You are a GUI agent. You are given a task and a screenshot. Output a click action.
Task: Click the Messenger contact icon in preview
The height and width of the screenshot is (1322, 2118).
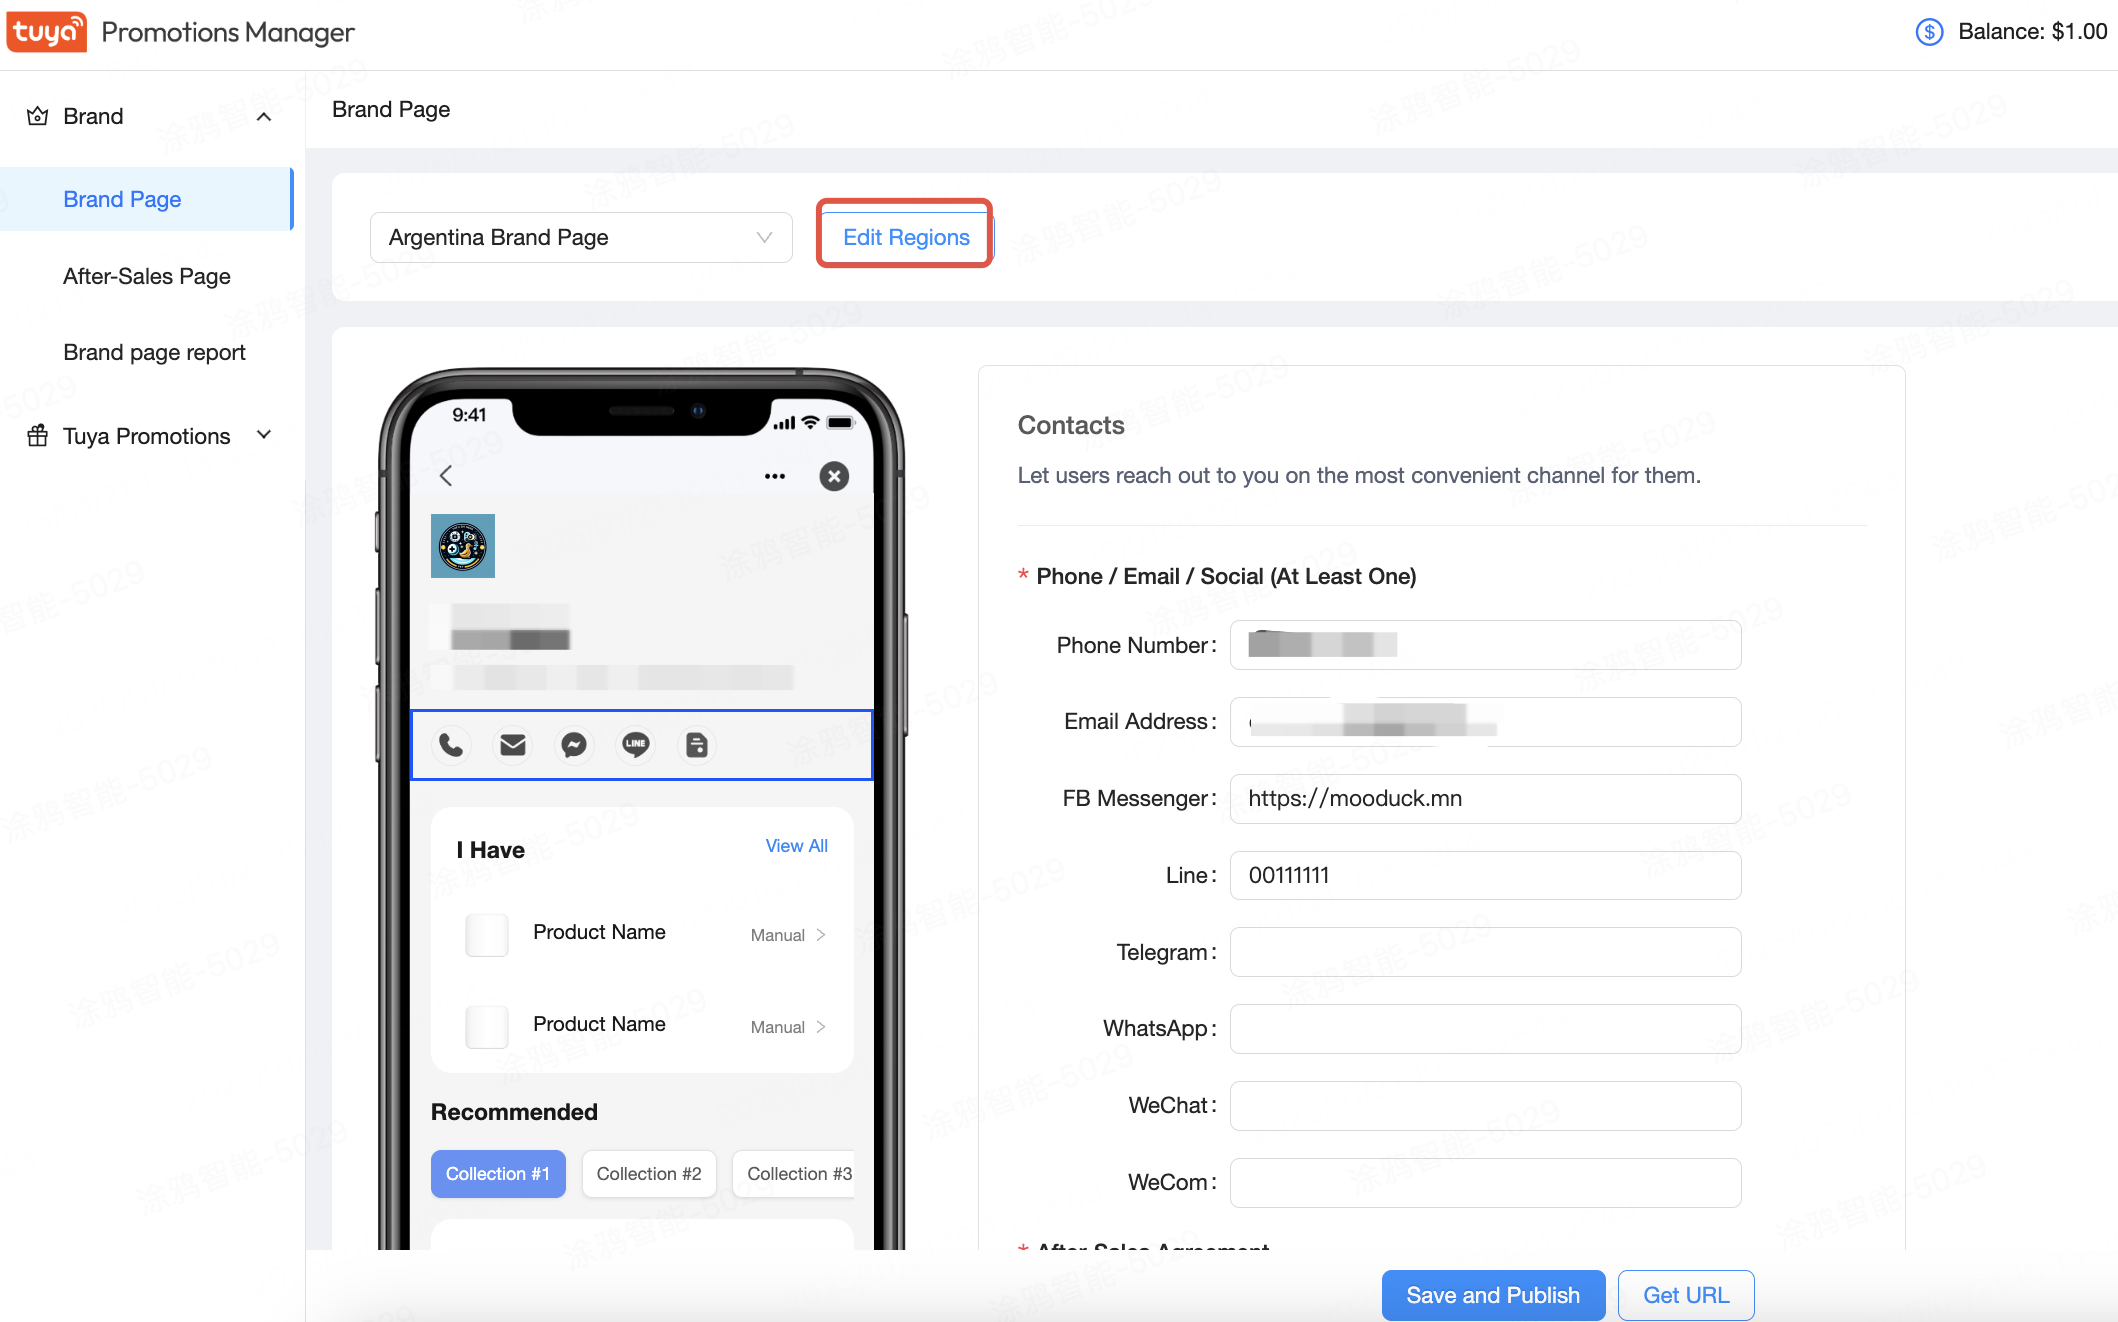pos(576,743)
